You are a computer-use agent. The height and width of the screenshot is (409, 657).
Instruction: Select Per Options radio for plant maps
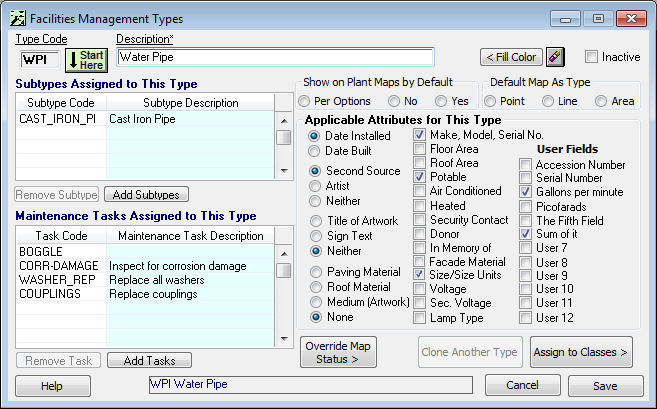tap(304, 101)
